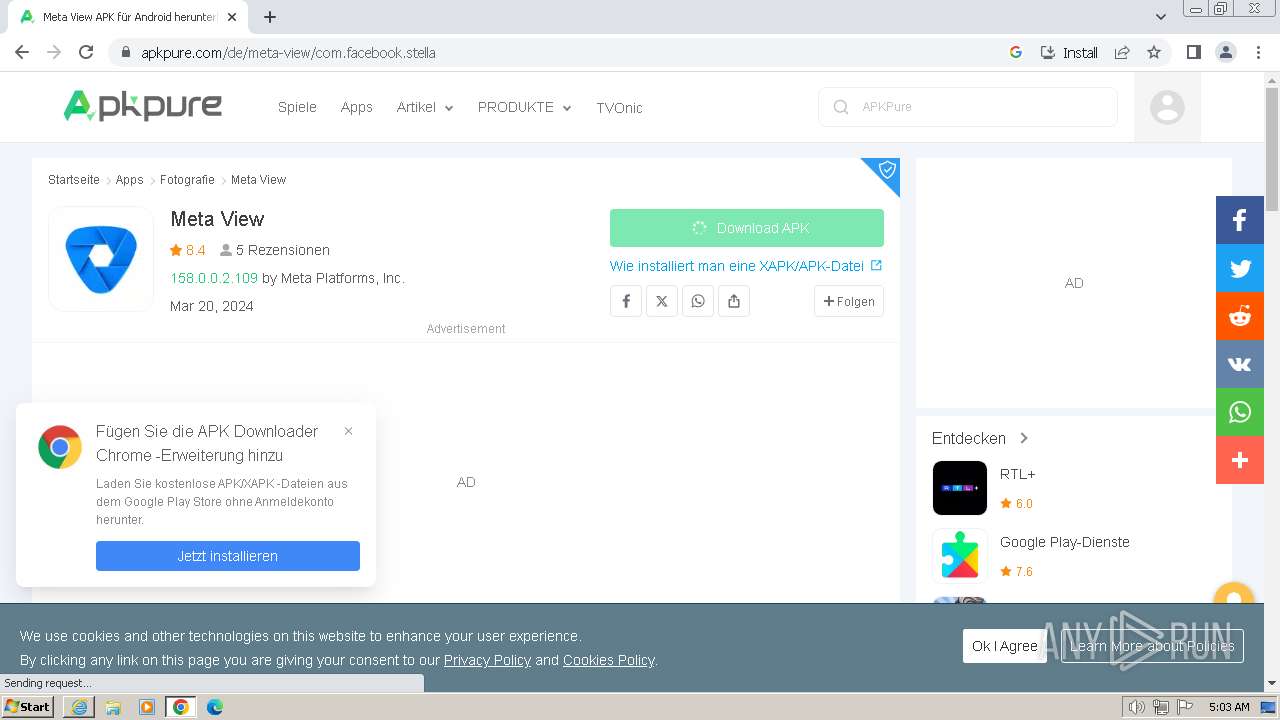Viewport: 1280px width, 720px height.
Task: Click Startseite breadcrumb
Action: [74, 180]
